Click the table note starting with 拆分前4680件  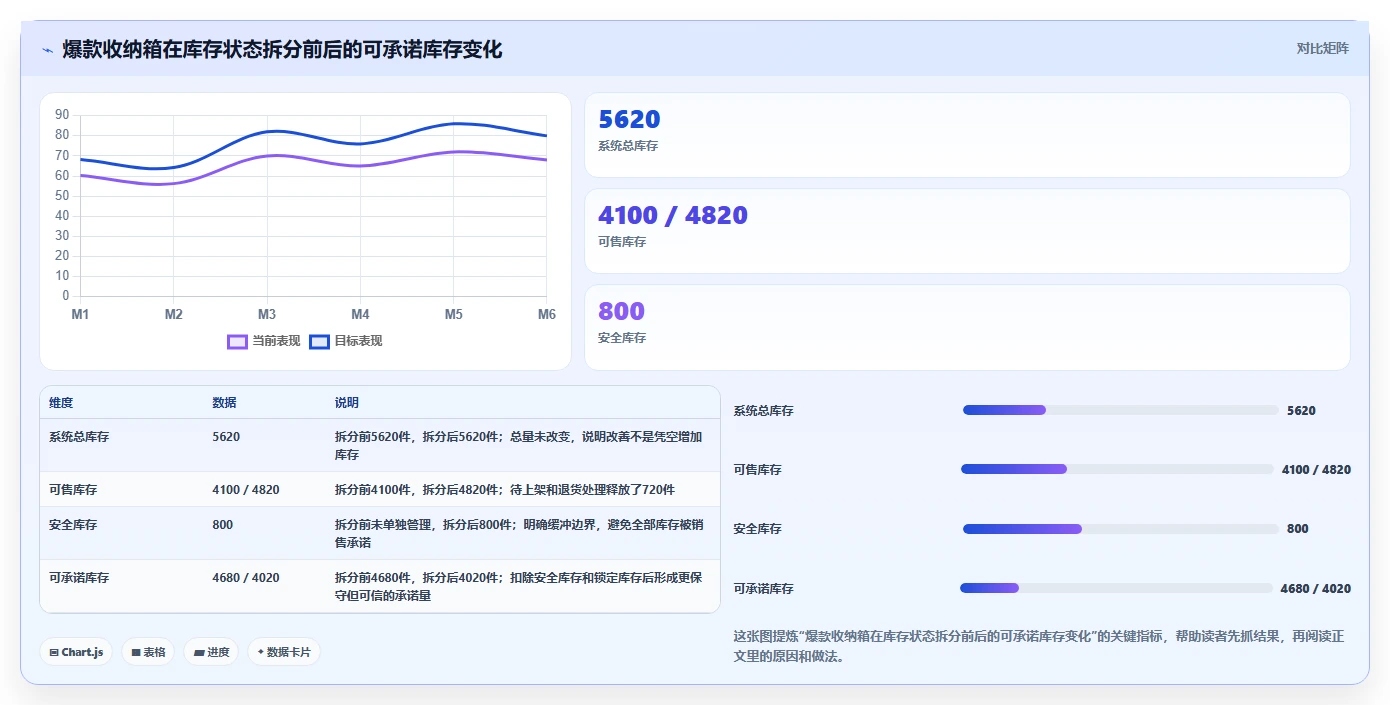tap(518, 587)
